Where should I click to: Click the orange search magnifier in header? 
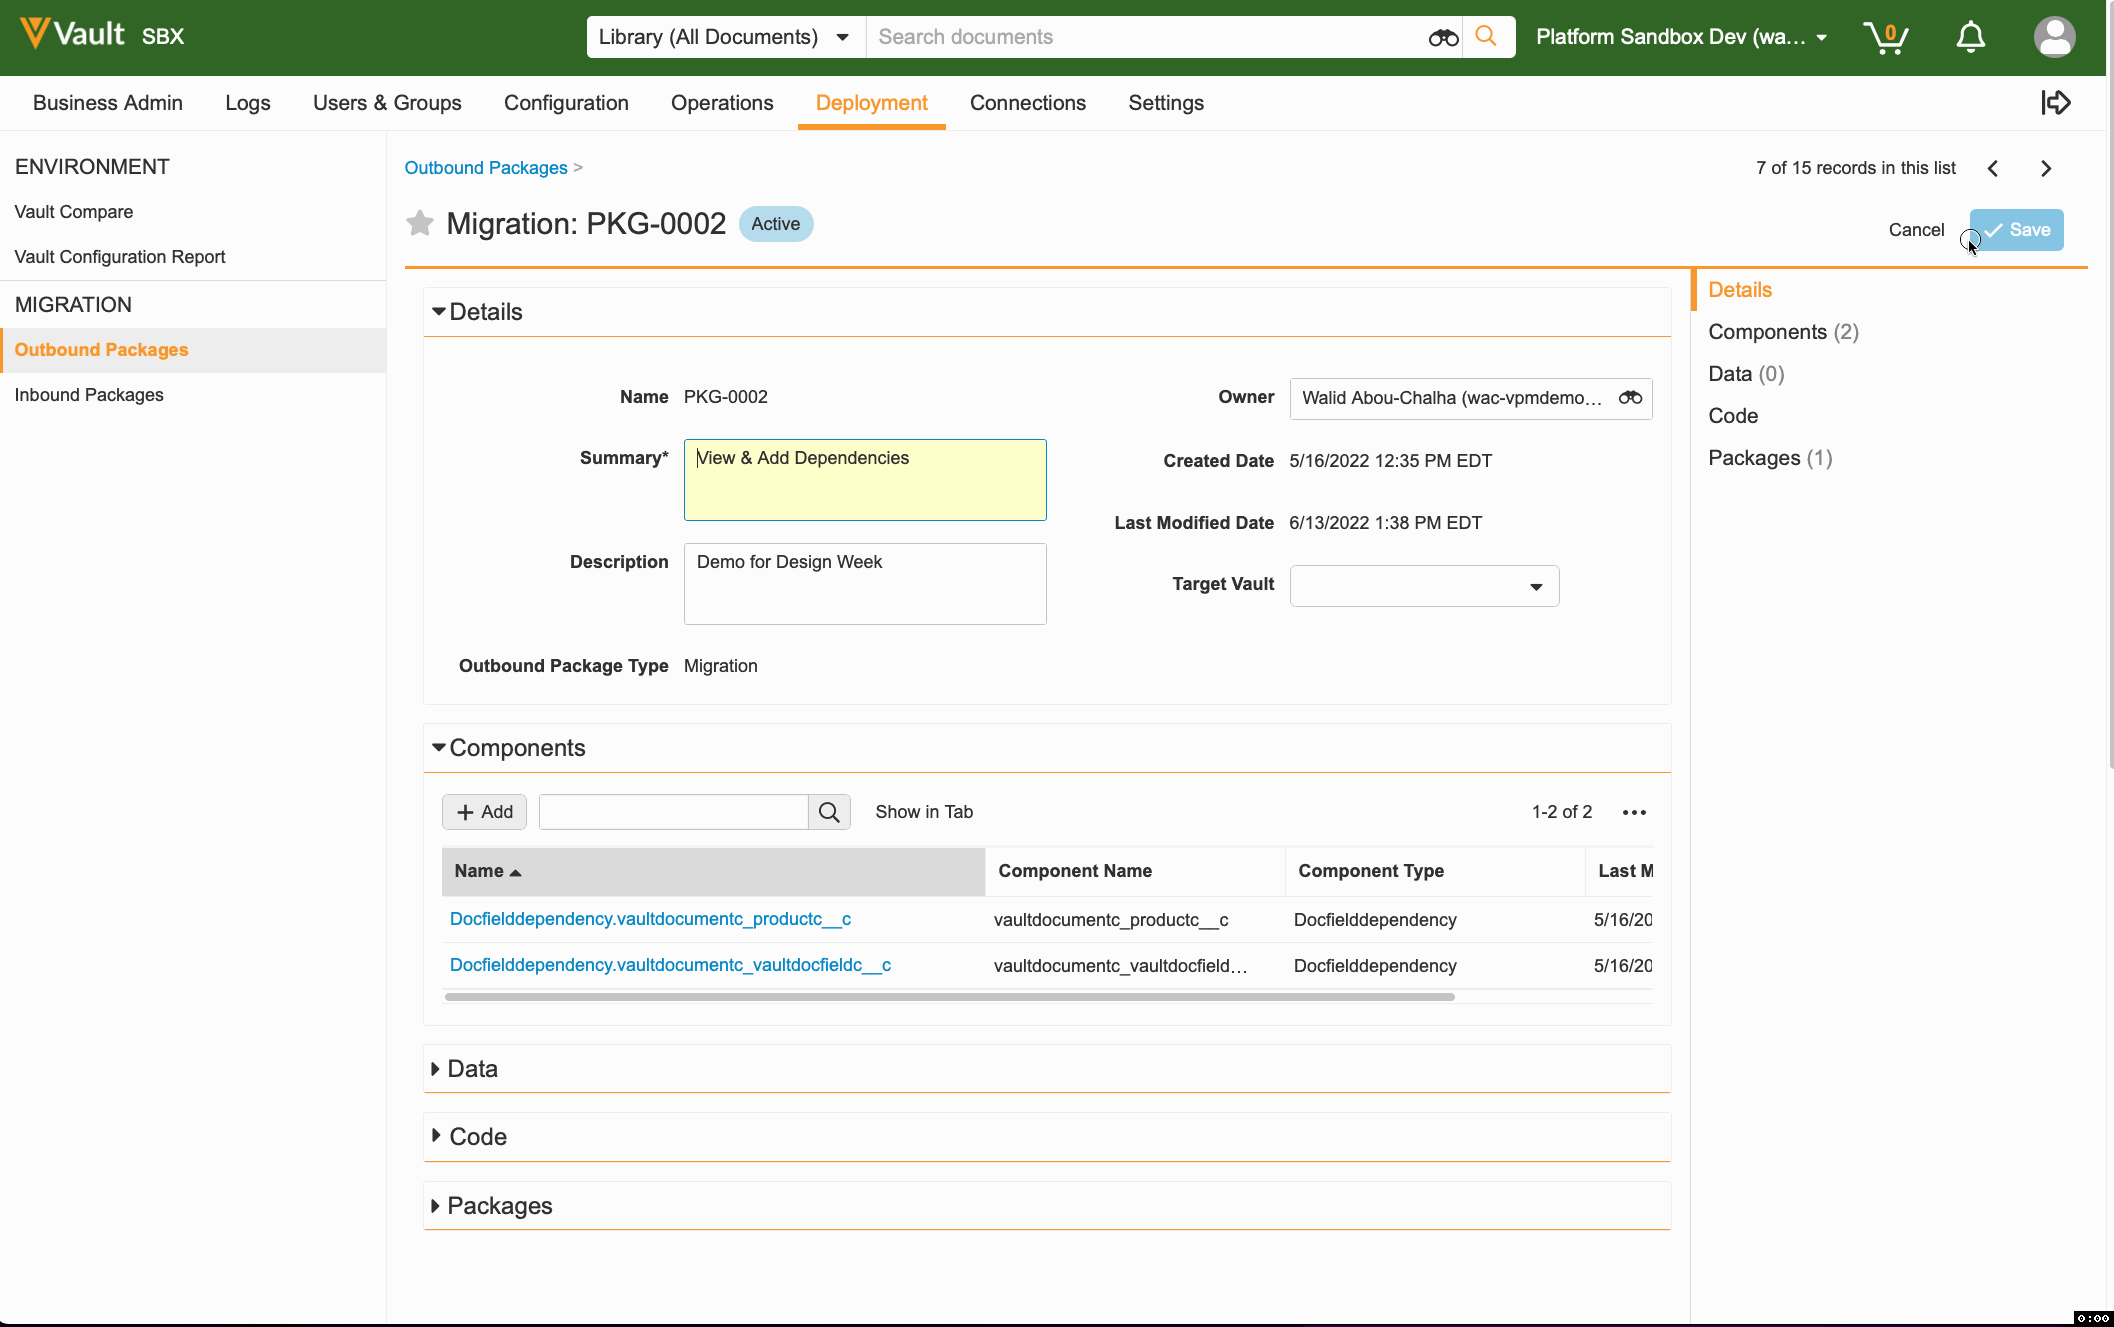click(x=1487, y=37)
